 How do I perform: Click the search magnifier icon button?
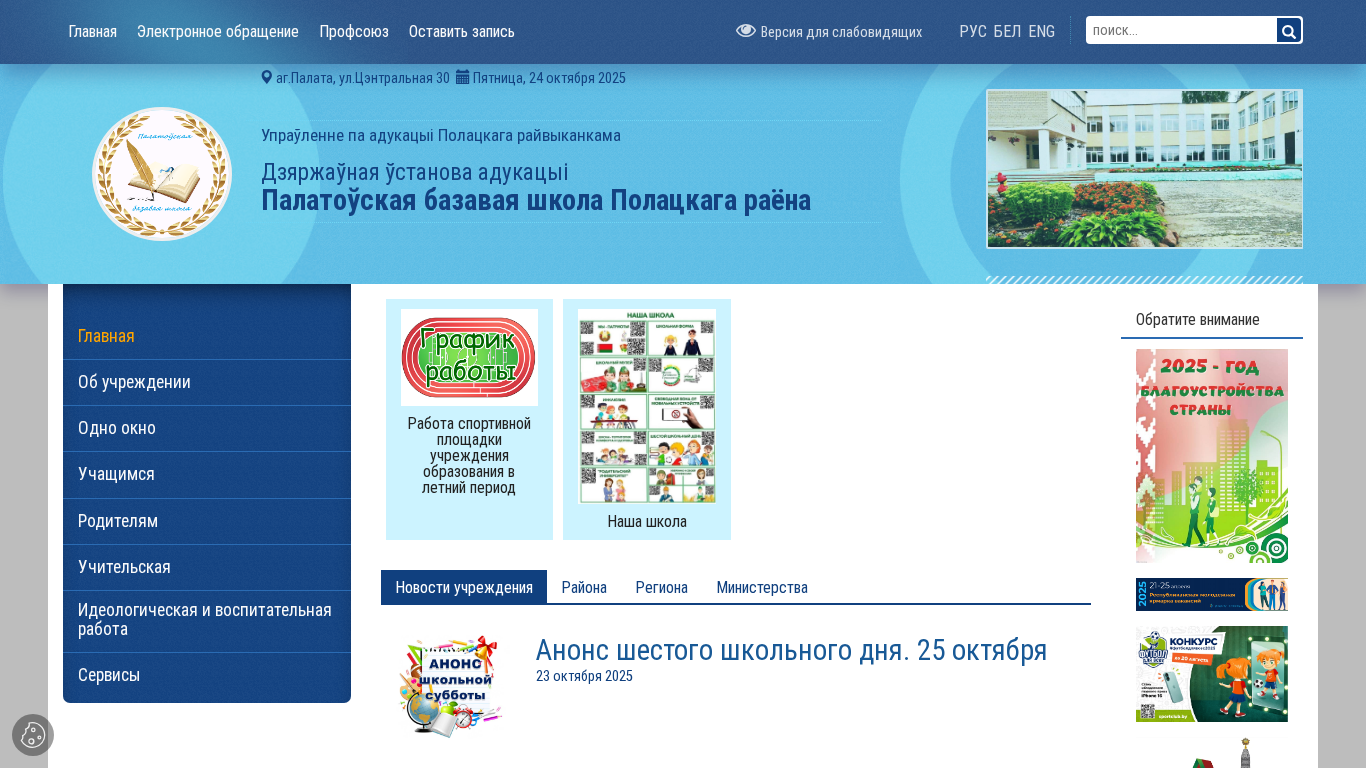pos(1289,31)
